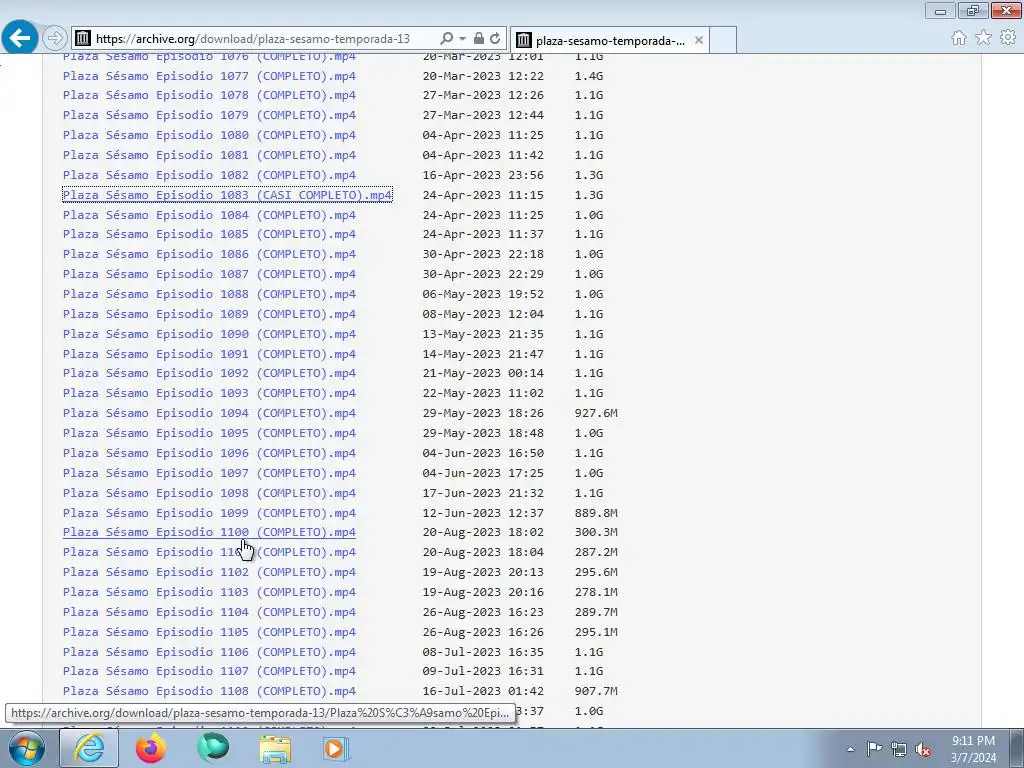Open the media player taskbar icon
The height and width of the screenshot is (768, 1024).
click(337, 748)
